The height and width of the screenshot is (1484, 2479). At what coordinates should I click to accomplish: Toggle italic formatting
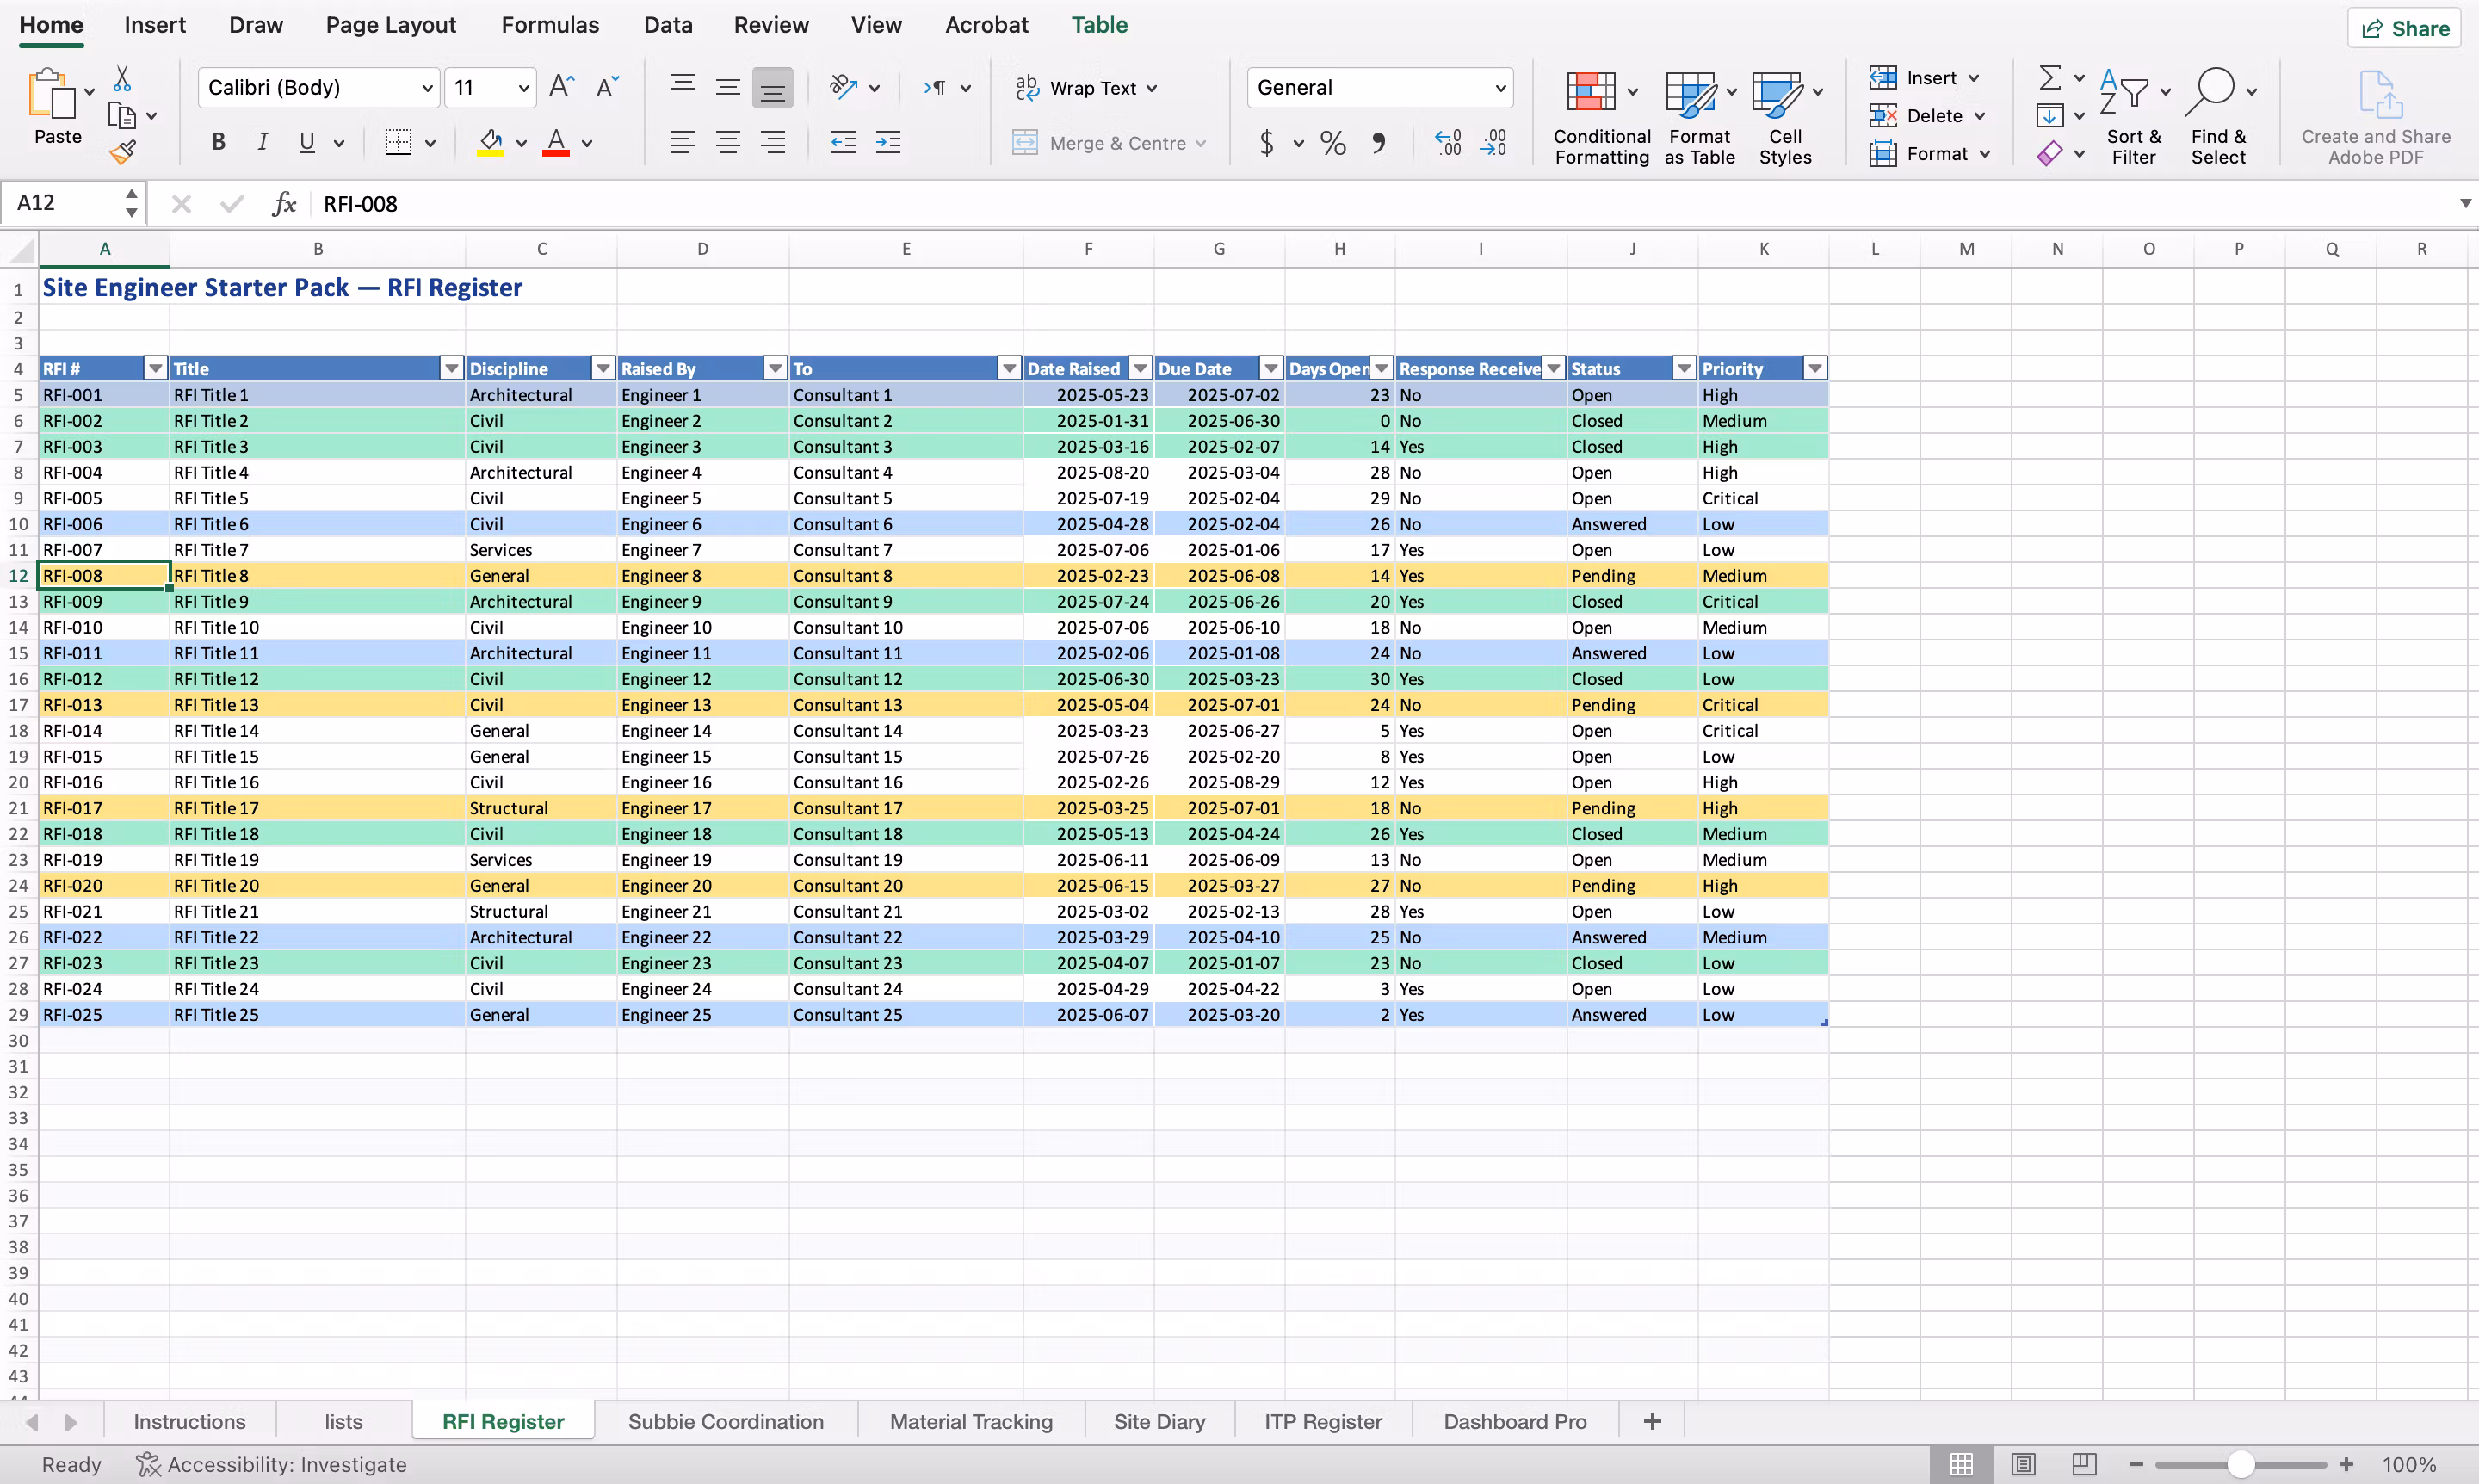point(262,143)
